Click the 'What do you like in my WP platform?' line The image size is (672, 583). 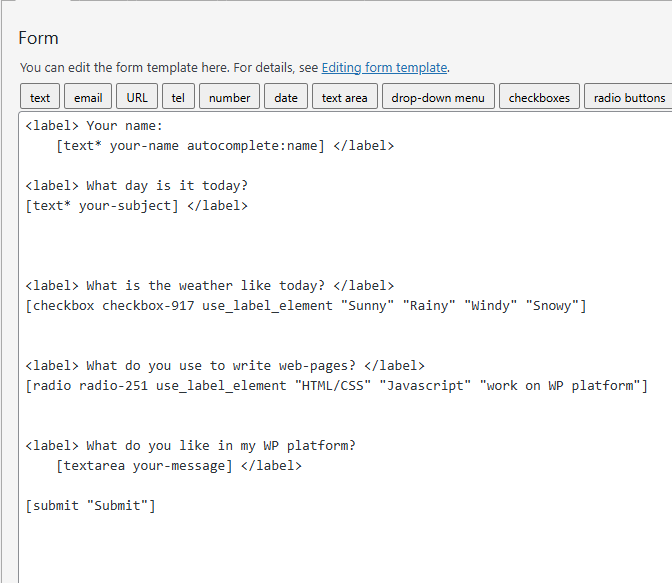coord(190,446)
